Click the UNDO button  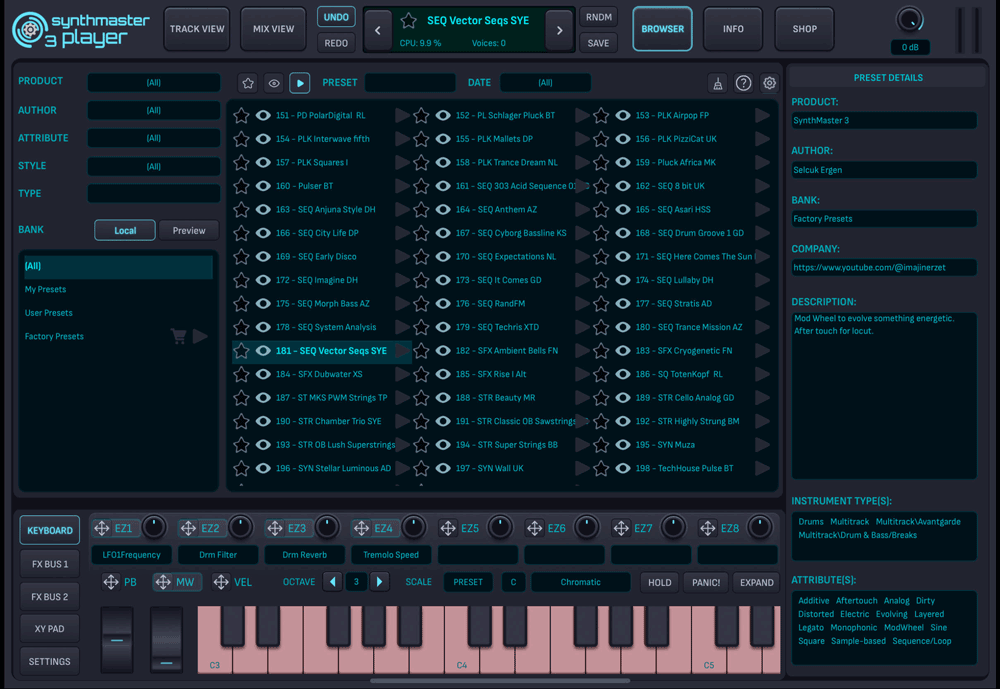tap(336, 17)
